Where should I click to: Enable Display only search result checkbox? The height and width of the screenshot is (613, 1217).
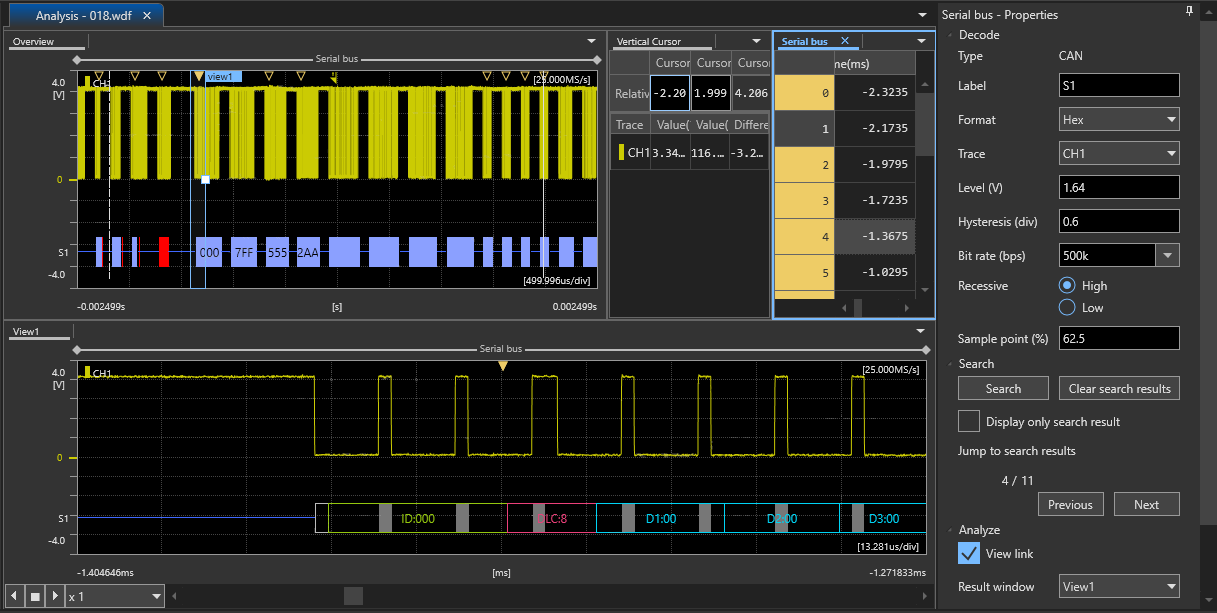[x=968, y=421]
